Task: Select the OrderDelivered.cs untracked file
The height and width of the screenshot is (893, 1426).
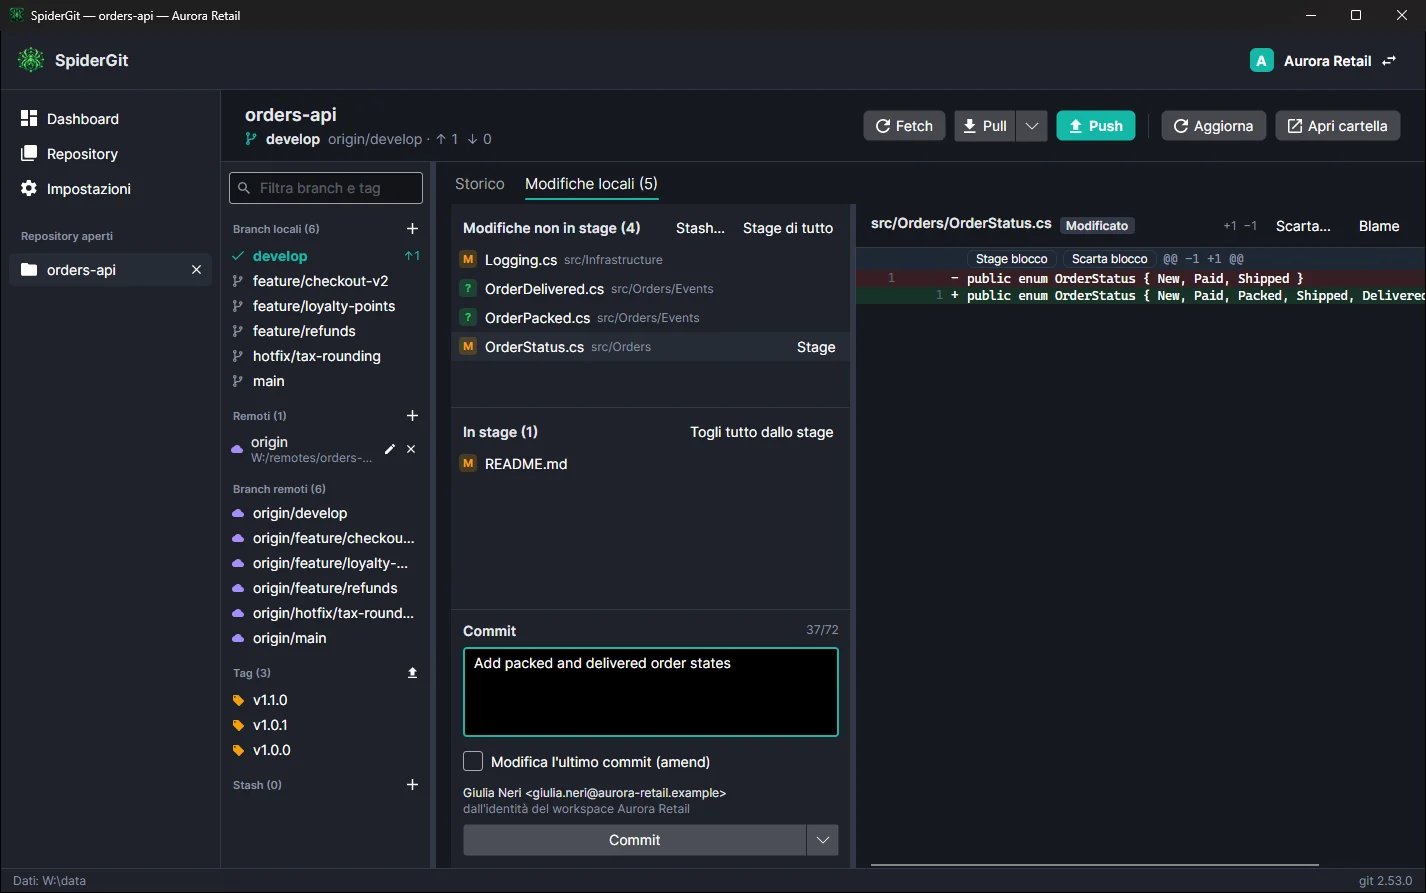Action: [650, 289]
